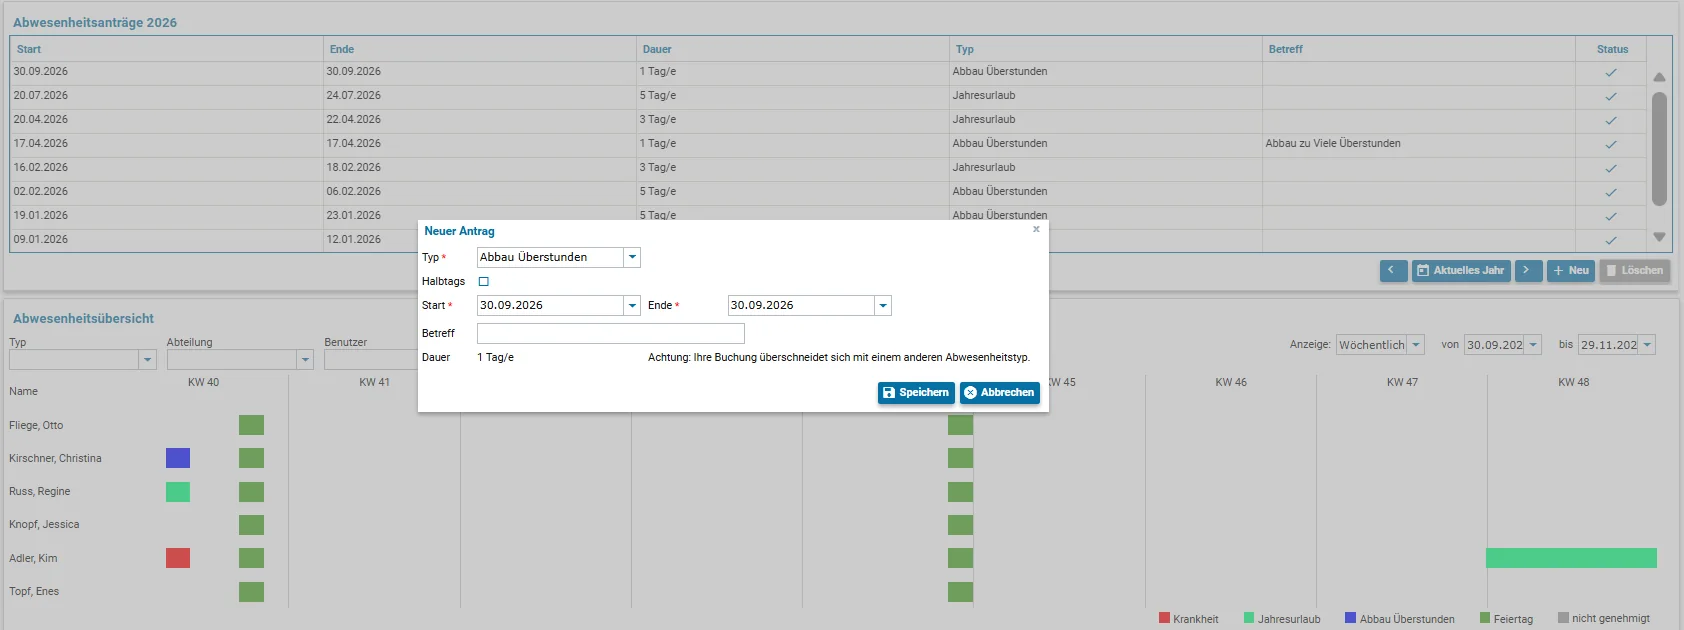Viewport: 1684px width, 630px height.
Task: Go to the previous year with the left chevron
Action: tap(1393, 271)
